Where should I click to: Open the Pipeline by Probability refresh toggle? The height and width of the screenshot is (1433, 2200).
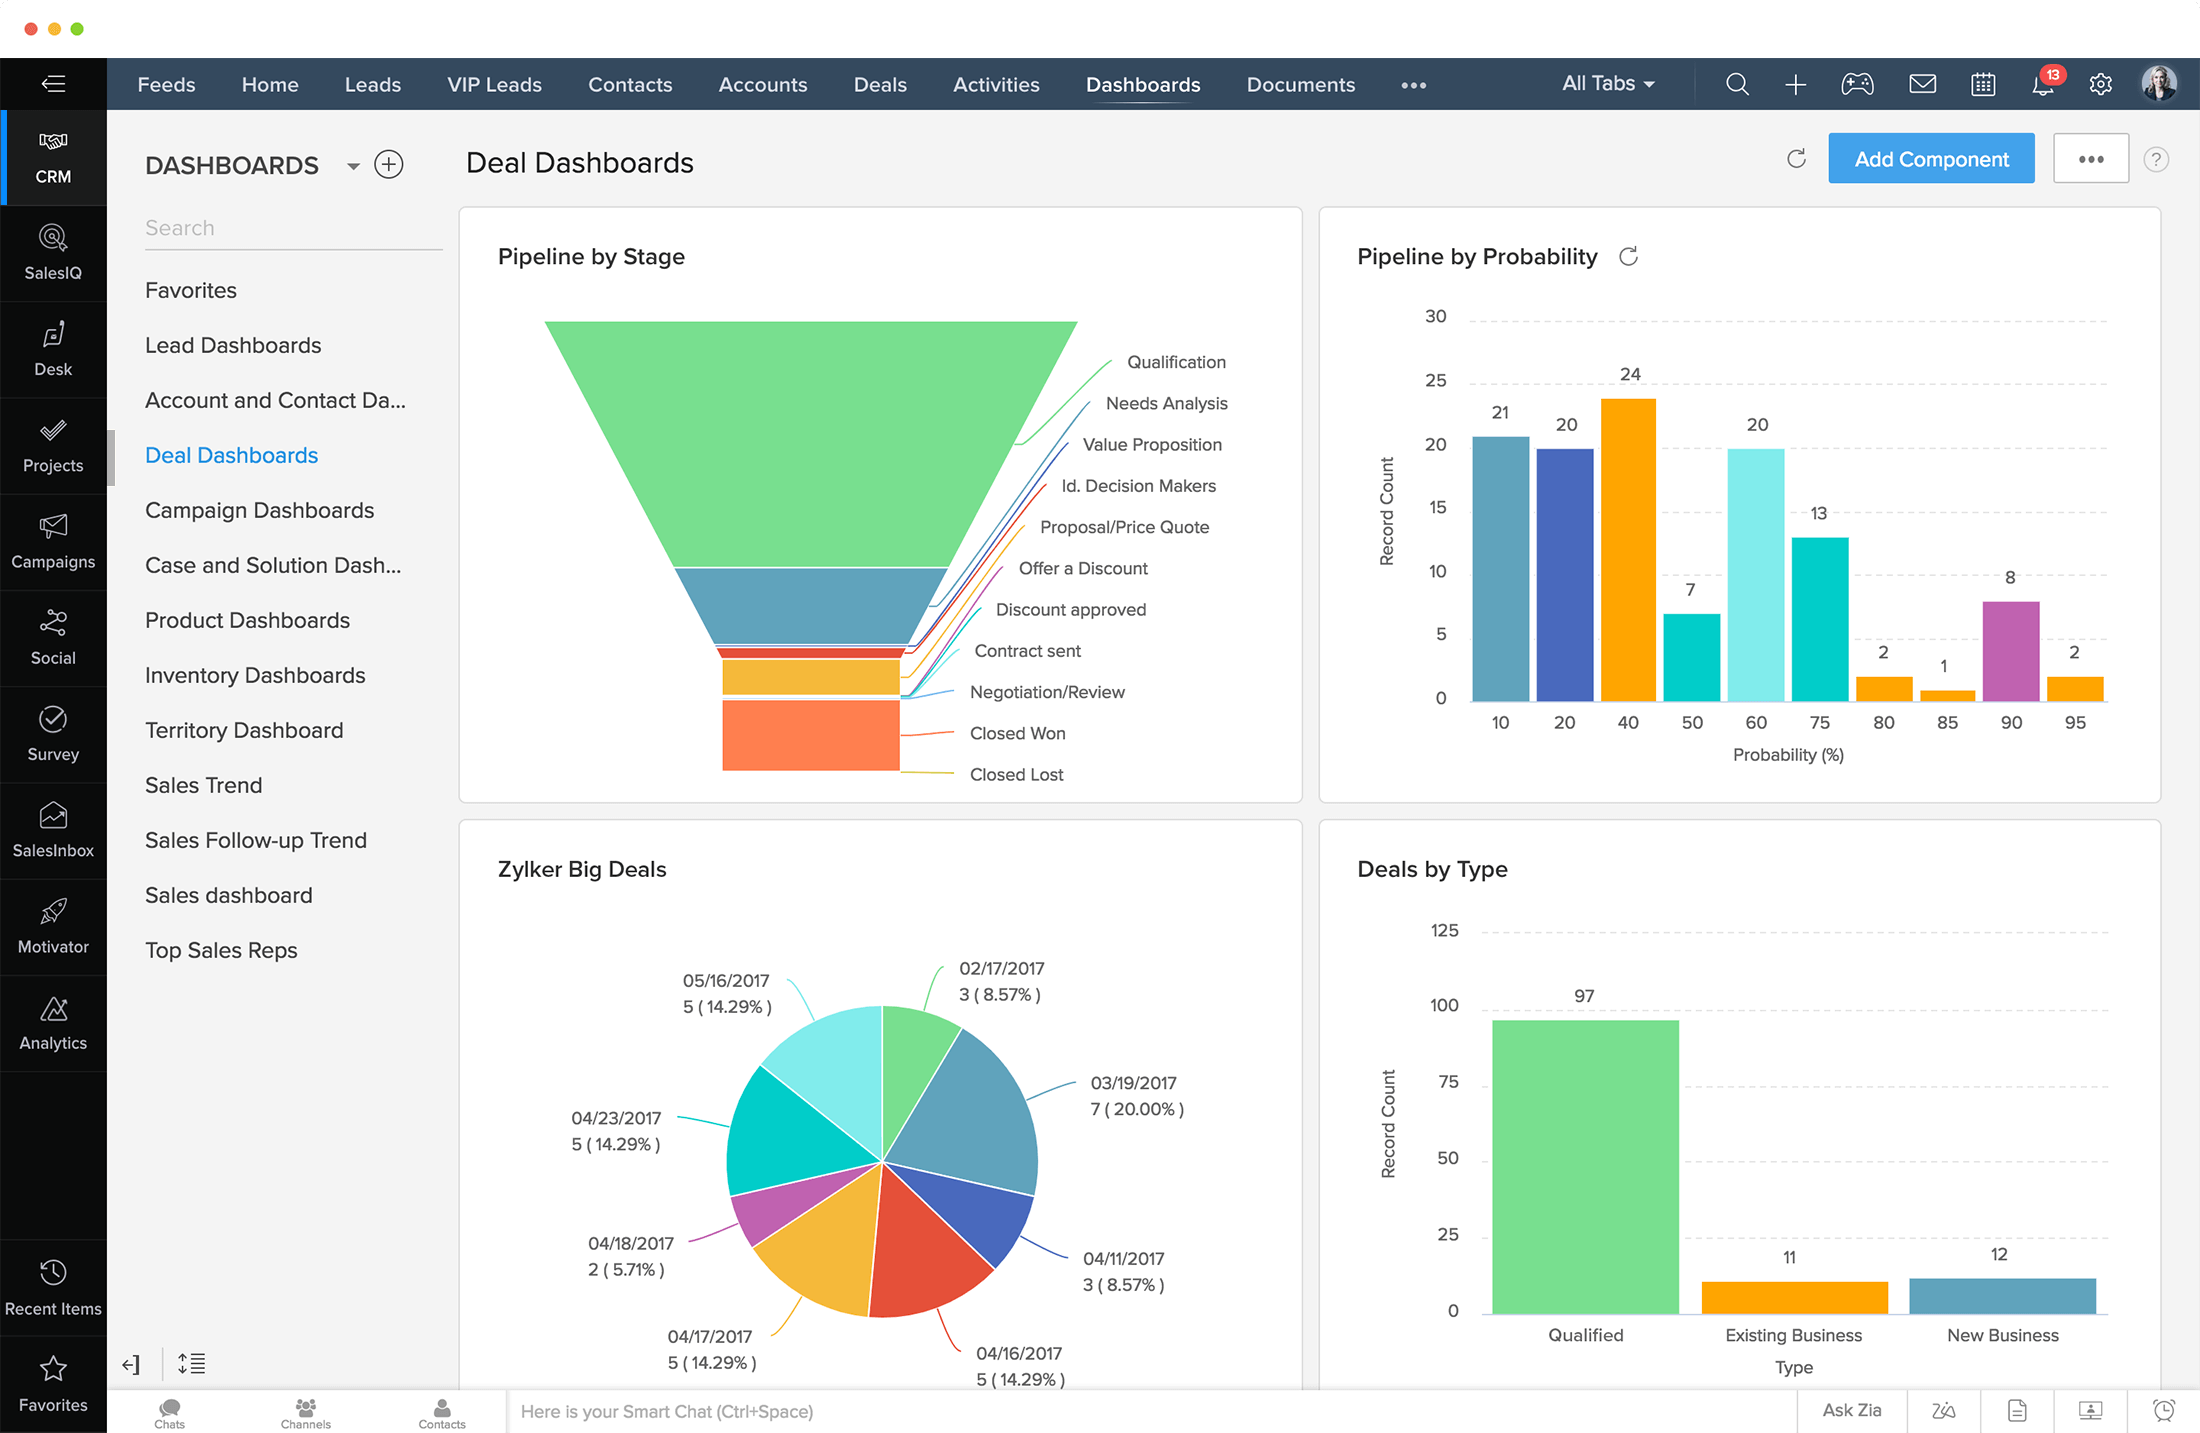1629,256
